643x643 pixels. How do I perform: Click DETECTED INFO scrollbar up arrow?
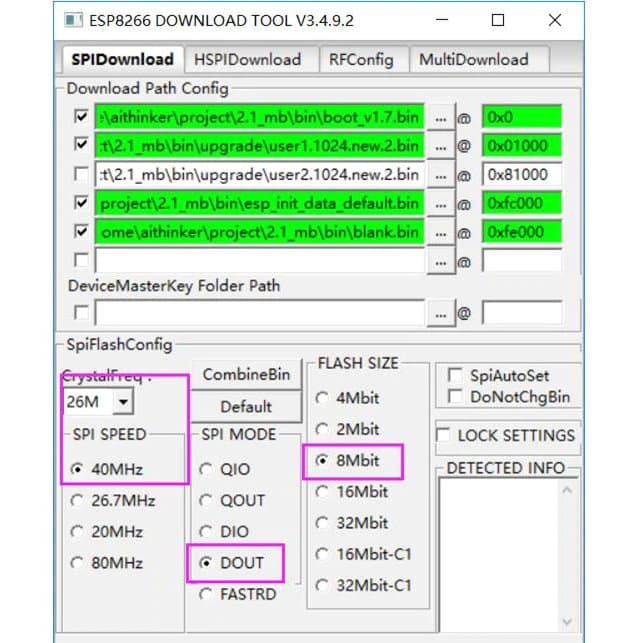pyautogui.click(x=567, y=490)
